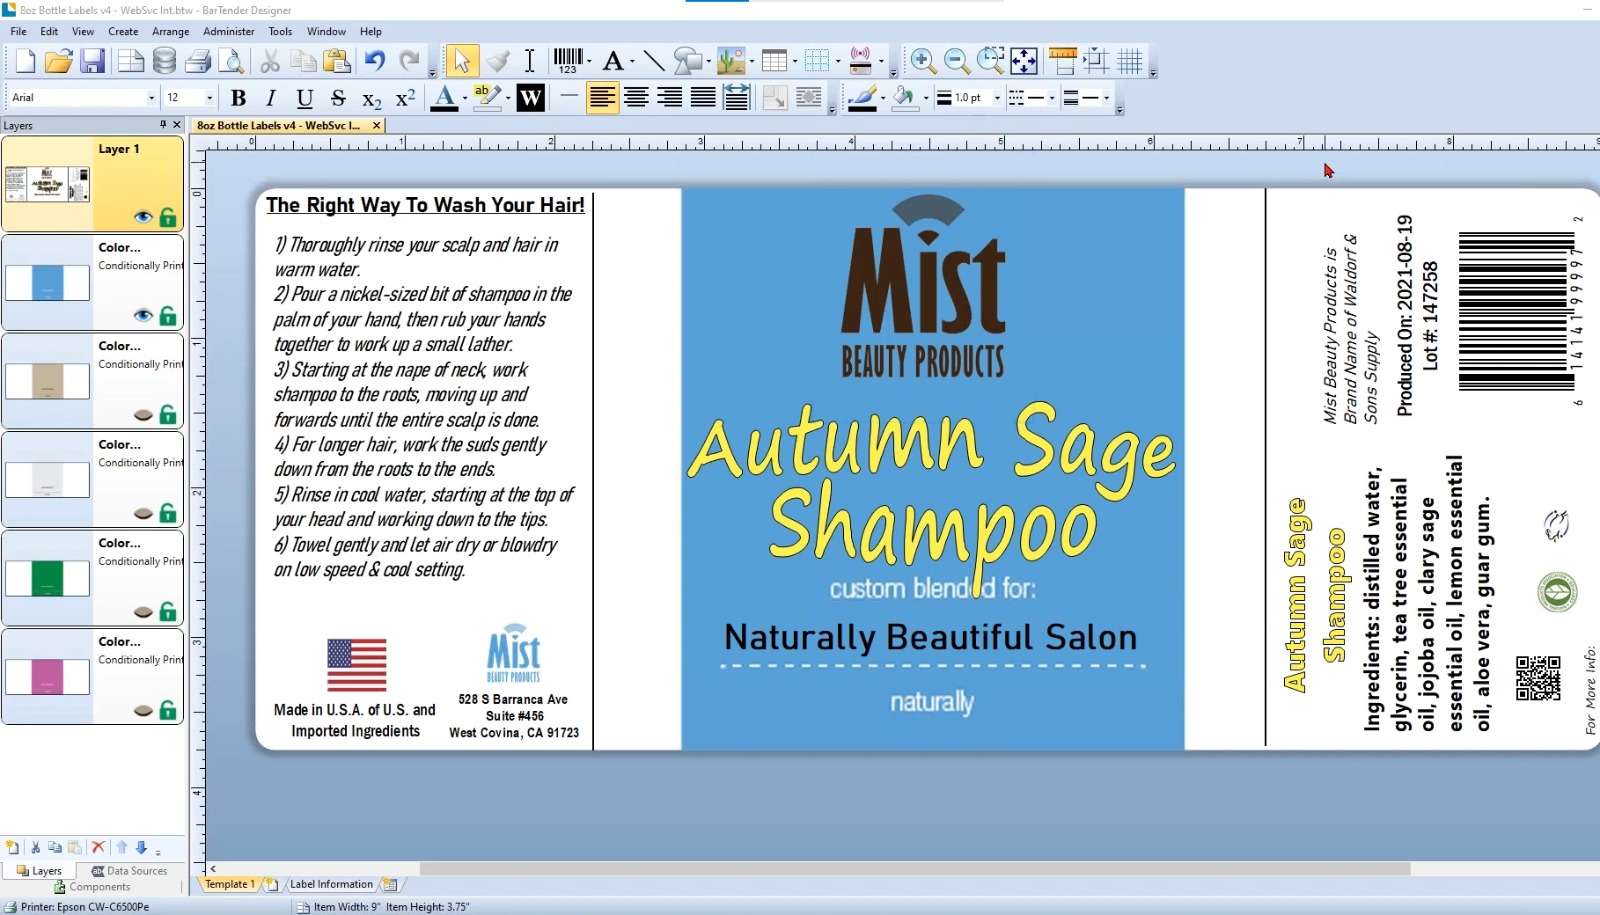
Task: Click the Zoom In magnifier
Action: tap(923, 62)
